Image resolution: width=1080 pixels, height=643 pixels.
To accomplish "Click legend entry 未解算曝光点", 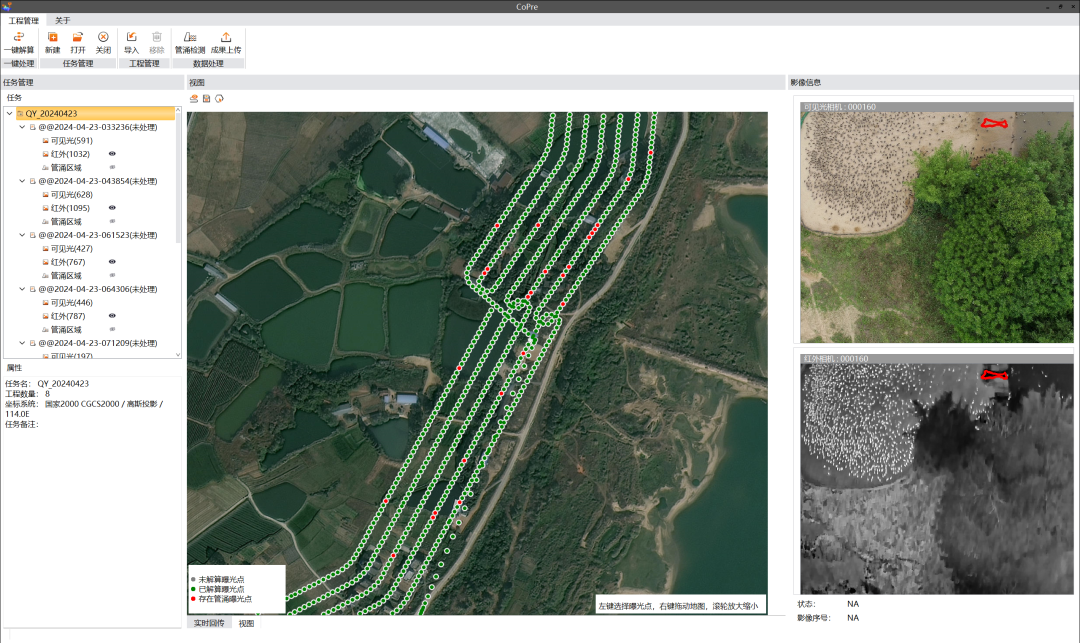I will 221,580.
